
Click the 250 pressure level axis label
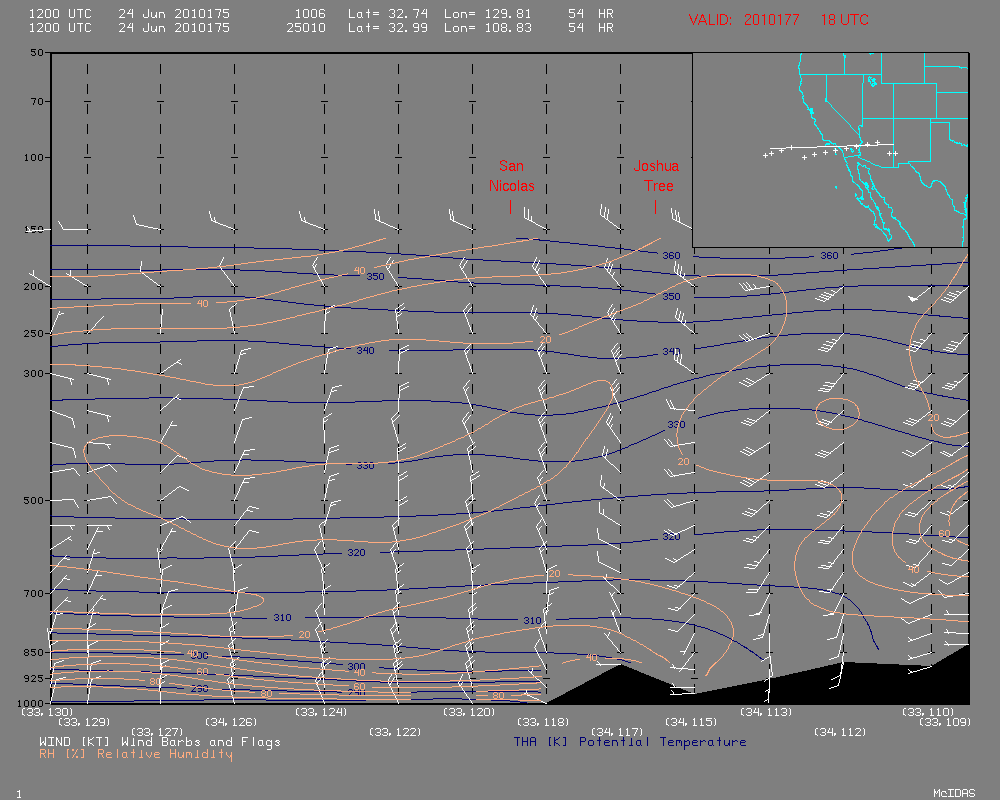point(34,333)
